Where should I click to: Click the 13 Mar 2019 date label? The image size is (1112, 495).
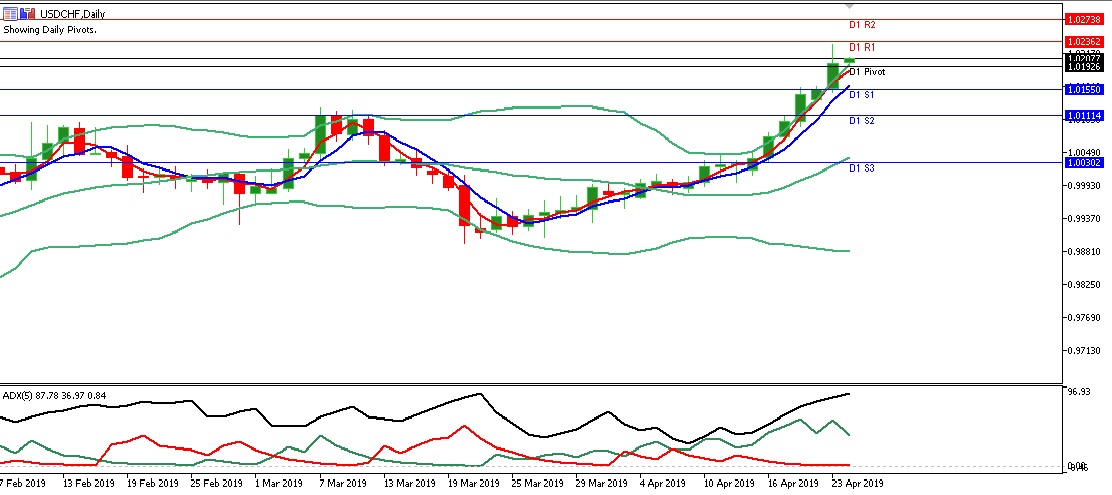coord(409,484)
